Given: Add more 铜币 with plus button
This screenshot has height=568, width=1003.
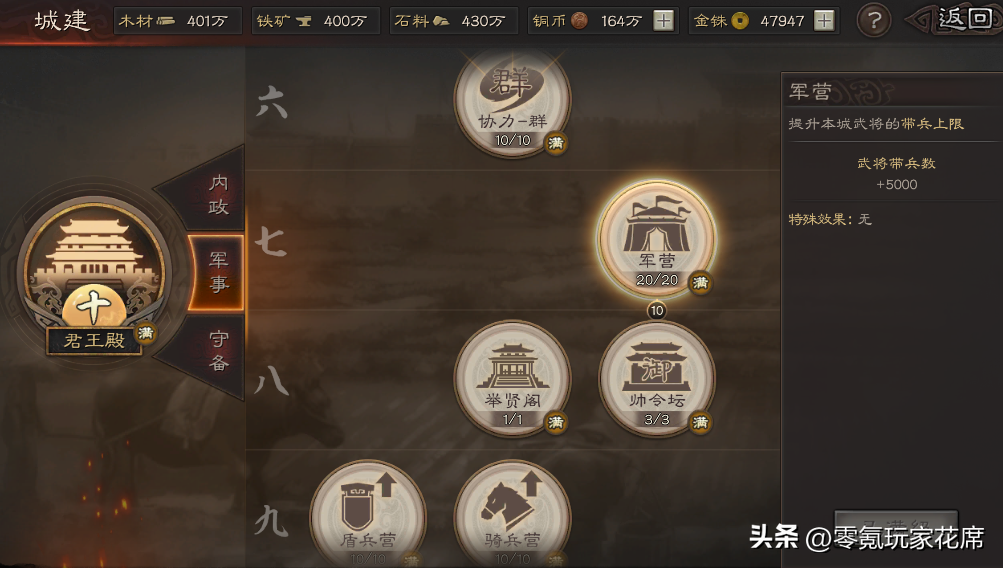Looking at the screenshot, I should pos(663,21).
